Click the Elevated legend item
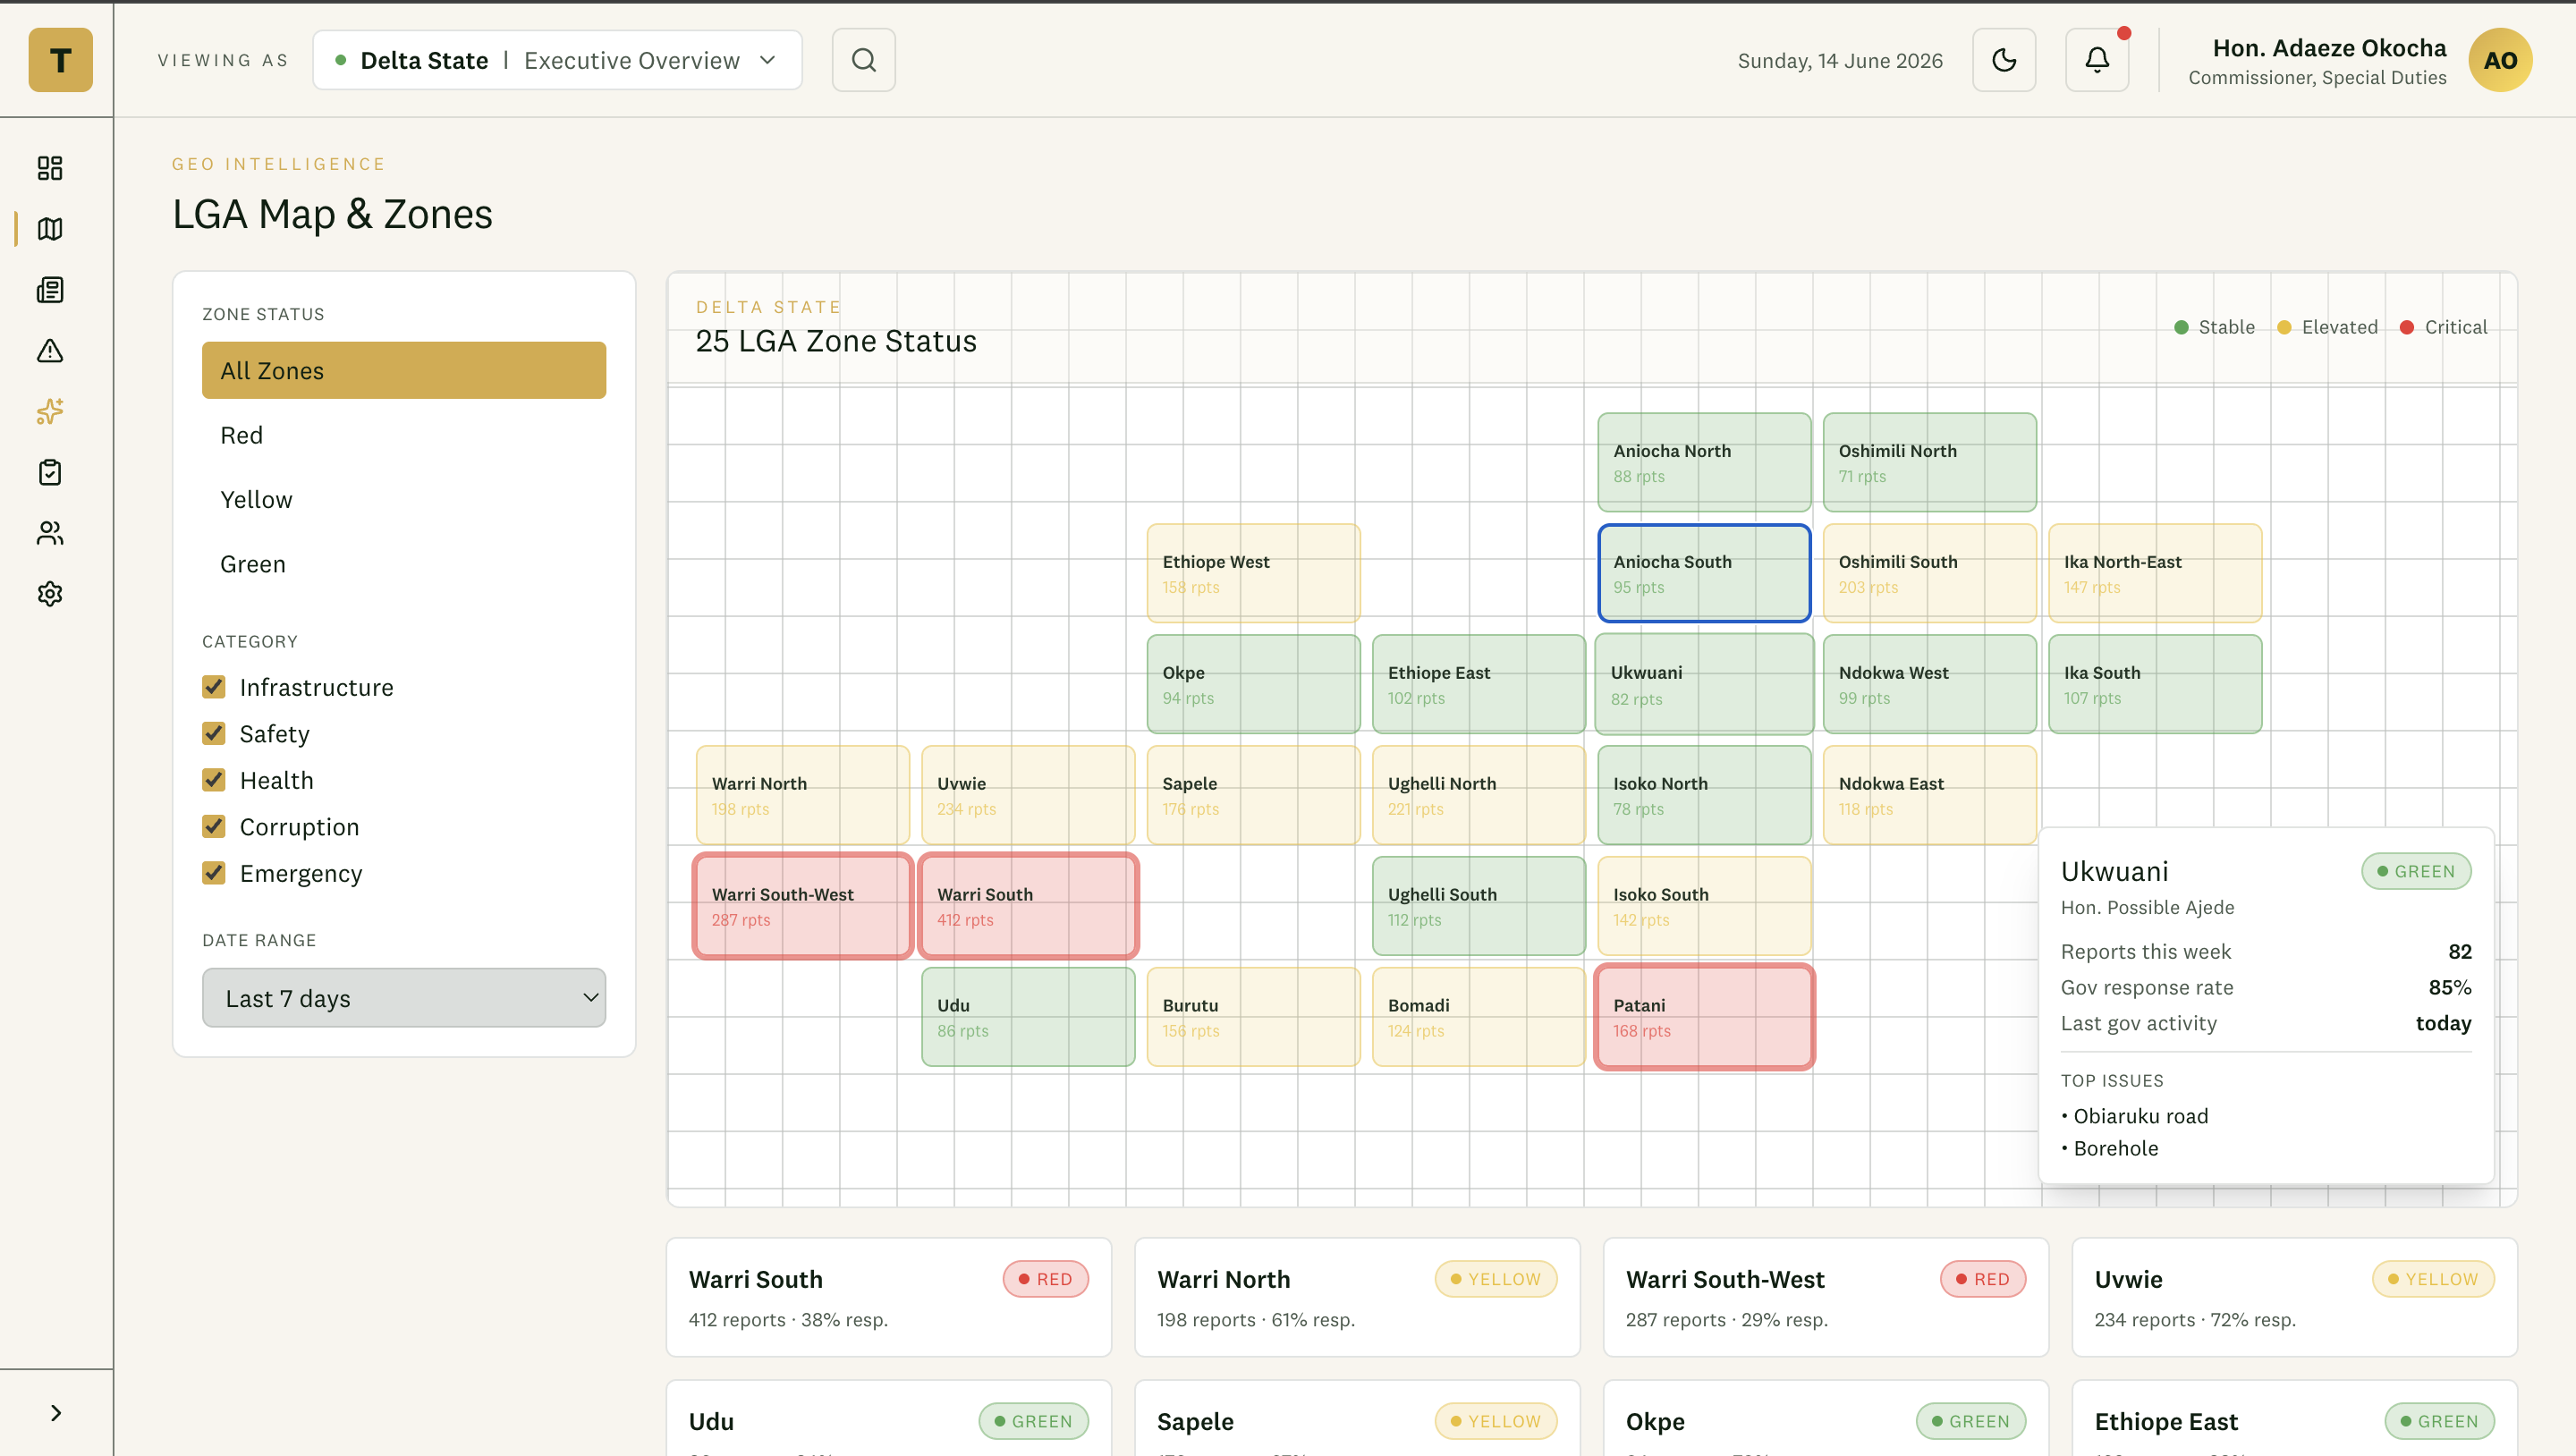The width and height of the screenshot is (2576, 1456). click(2327, 327)
